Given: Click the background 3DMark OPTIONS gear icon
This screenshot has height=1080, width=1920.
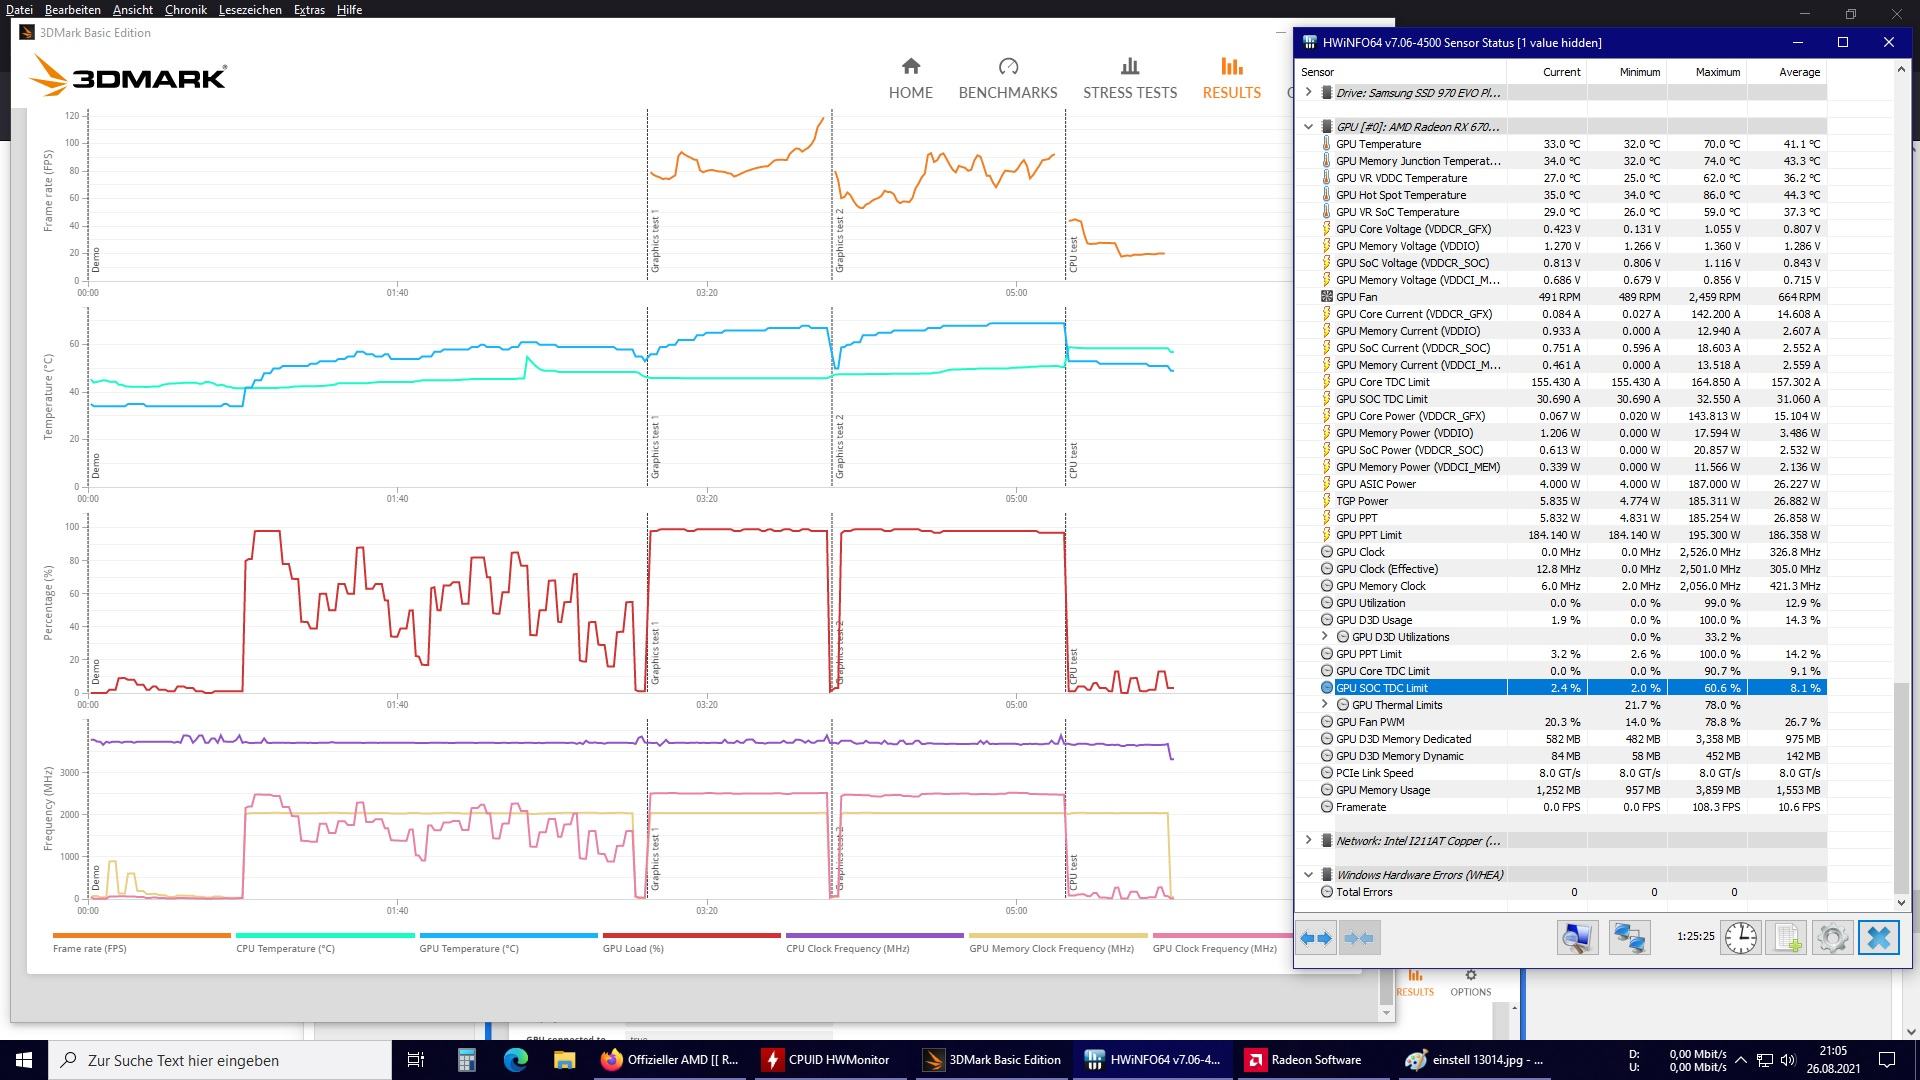Looking at the screenshot, I should 1470,975.
